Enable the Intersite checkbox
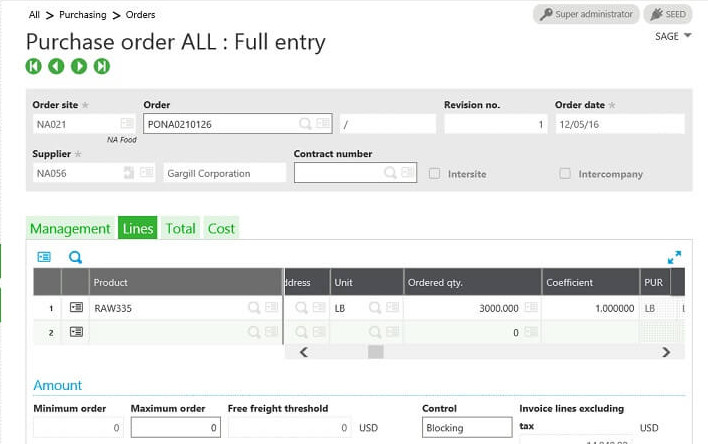 [x=434, y=174]
